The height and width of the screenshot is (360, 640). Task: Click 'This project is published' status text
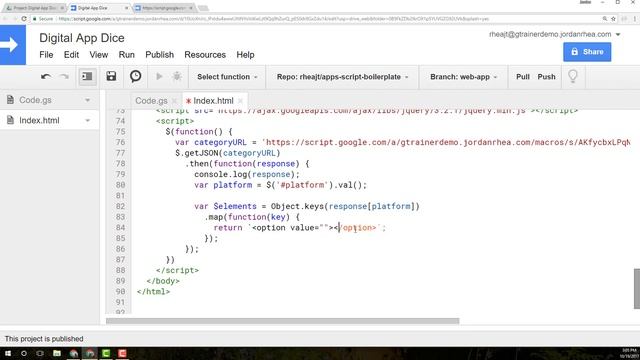(x=44, y=339)
